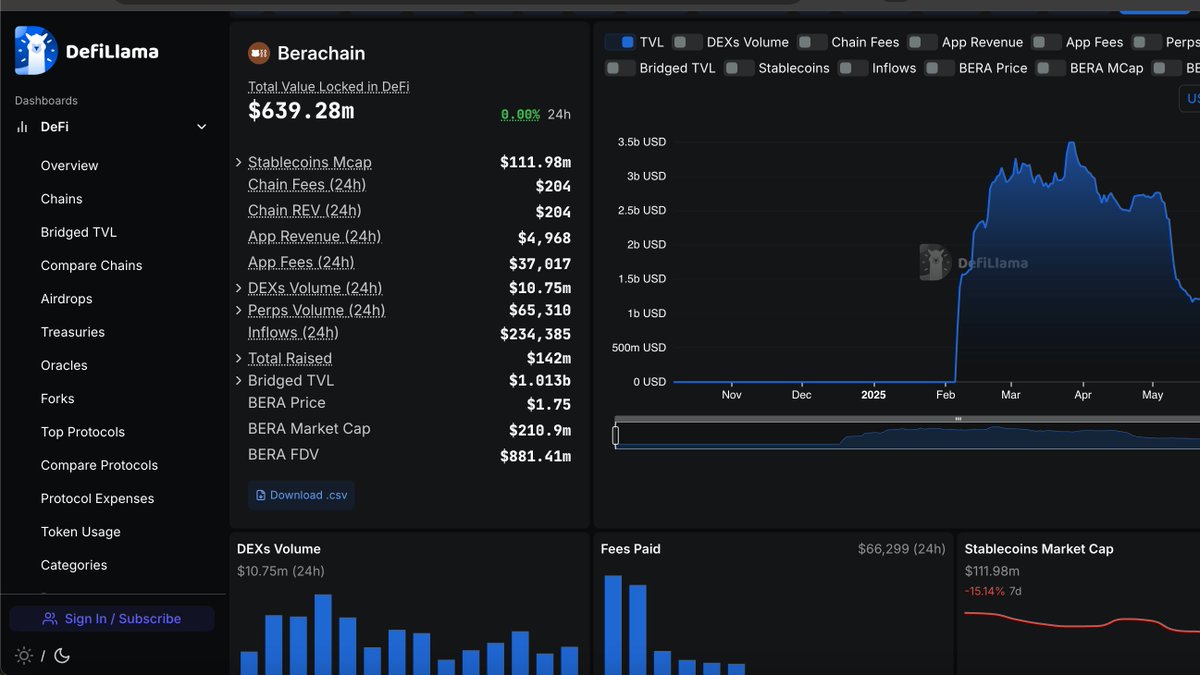Image resolution: width=1200 pixels, height=675 pixels.
Task: Switch to dark mode with moon icon
Action: pos(62,656)
